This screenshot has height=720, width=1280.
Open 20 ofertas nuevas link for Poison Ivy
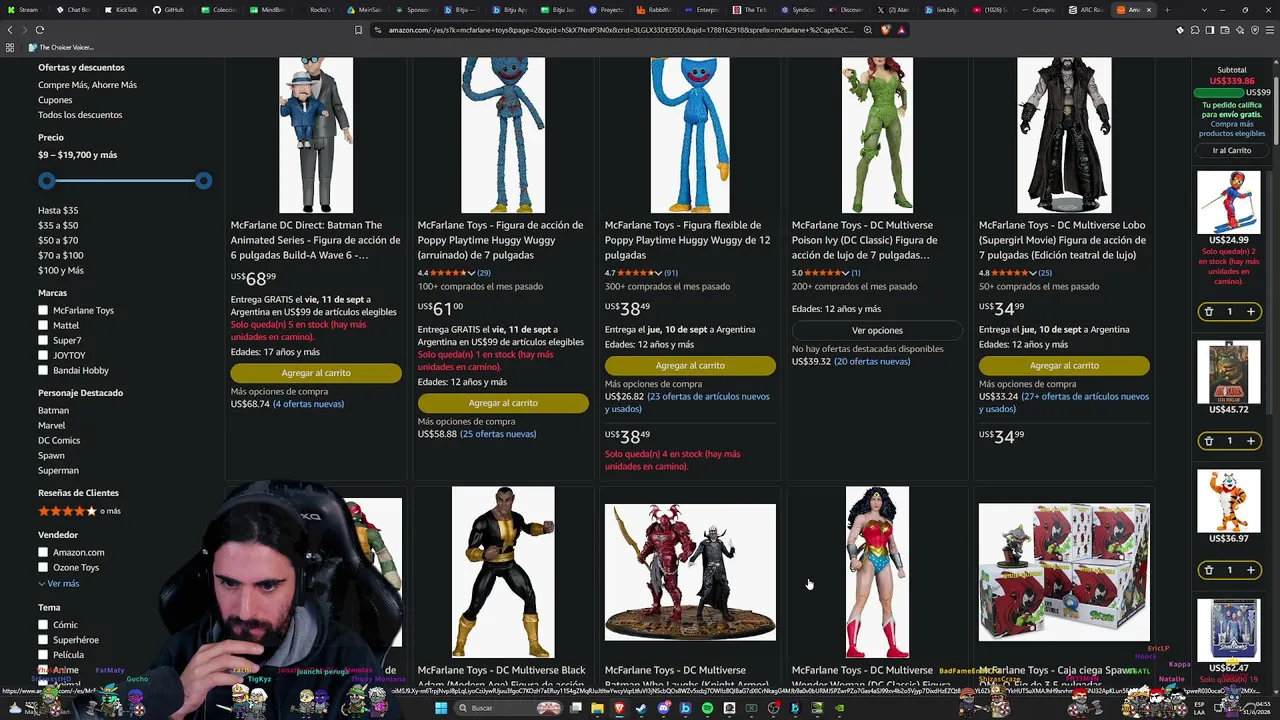(872, 361)
